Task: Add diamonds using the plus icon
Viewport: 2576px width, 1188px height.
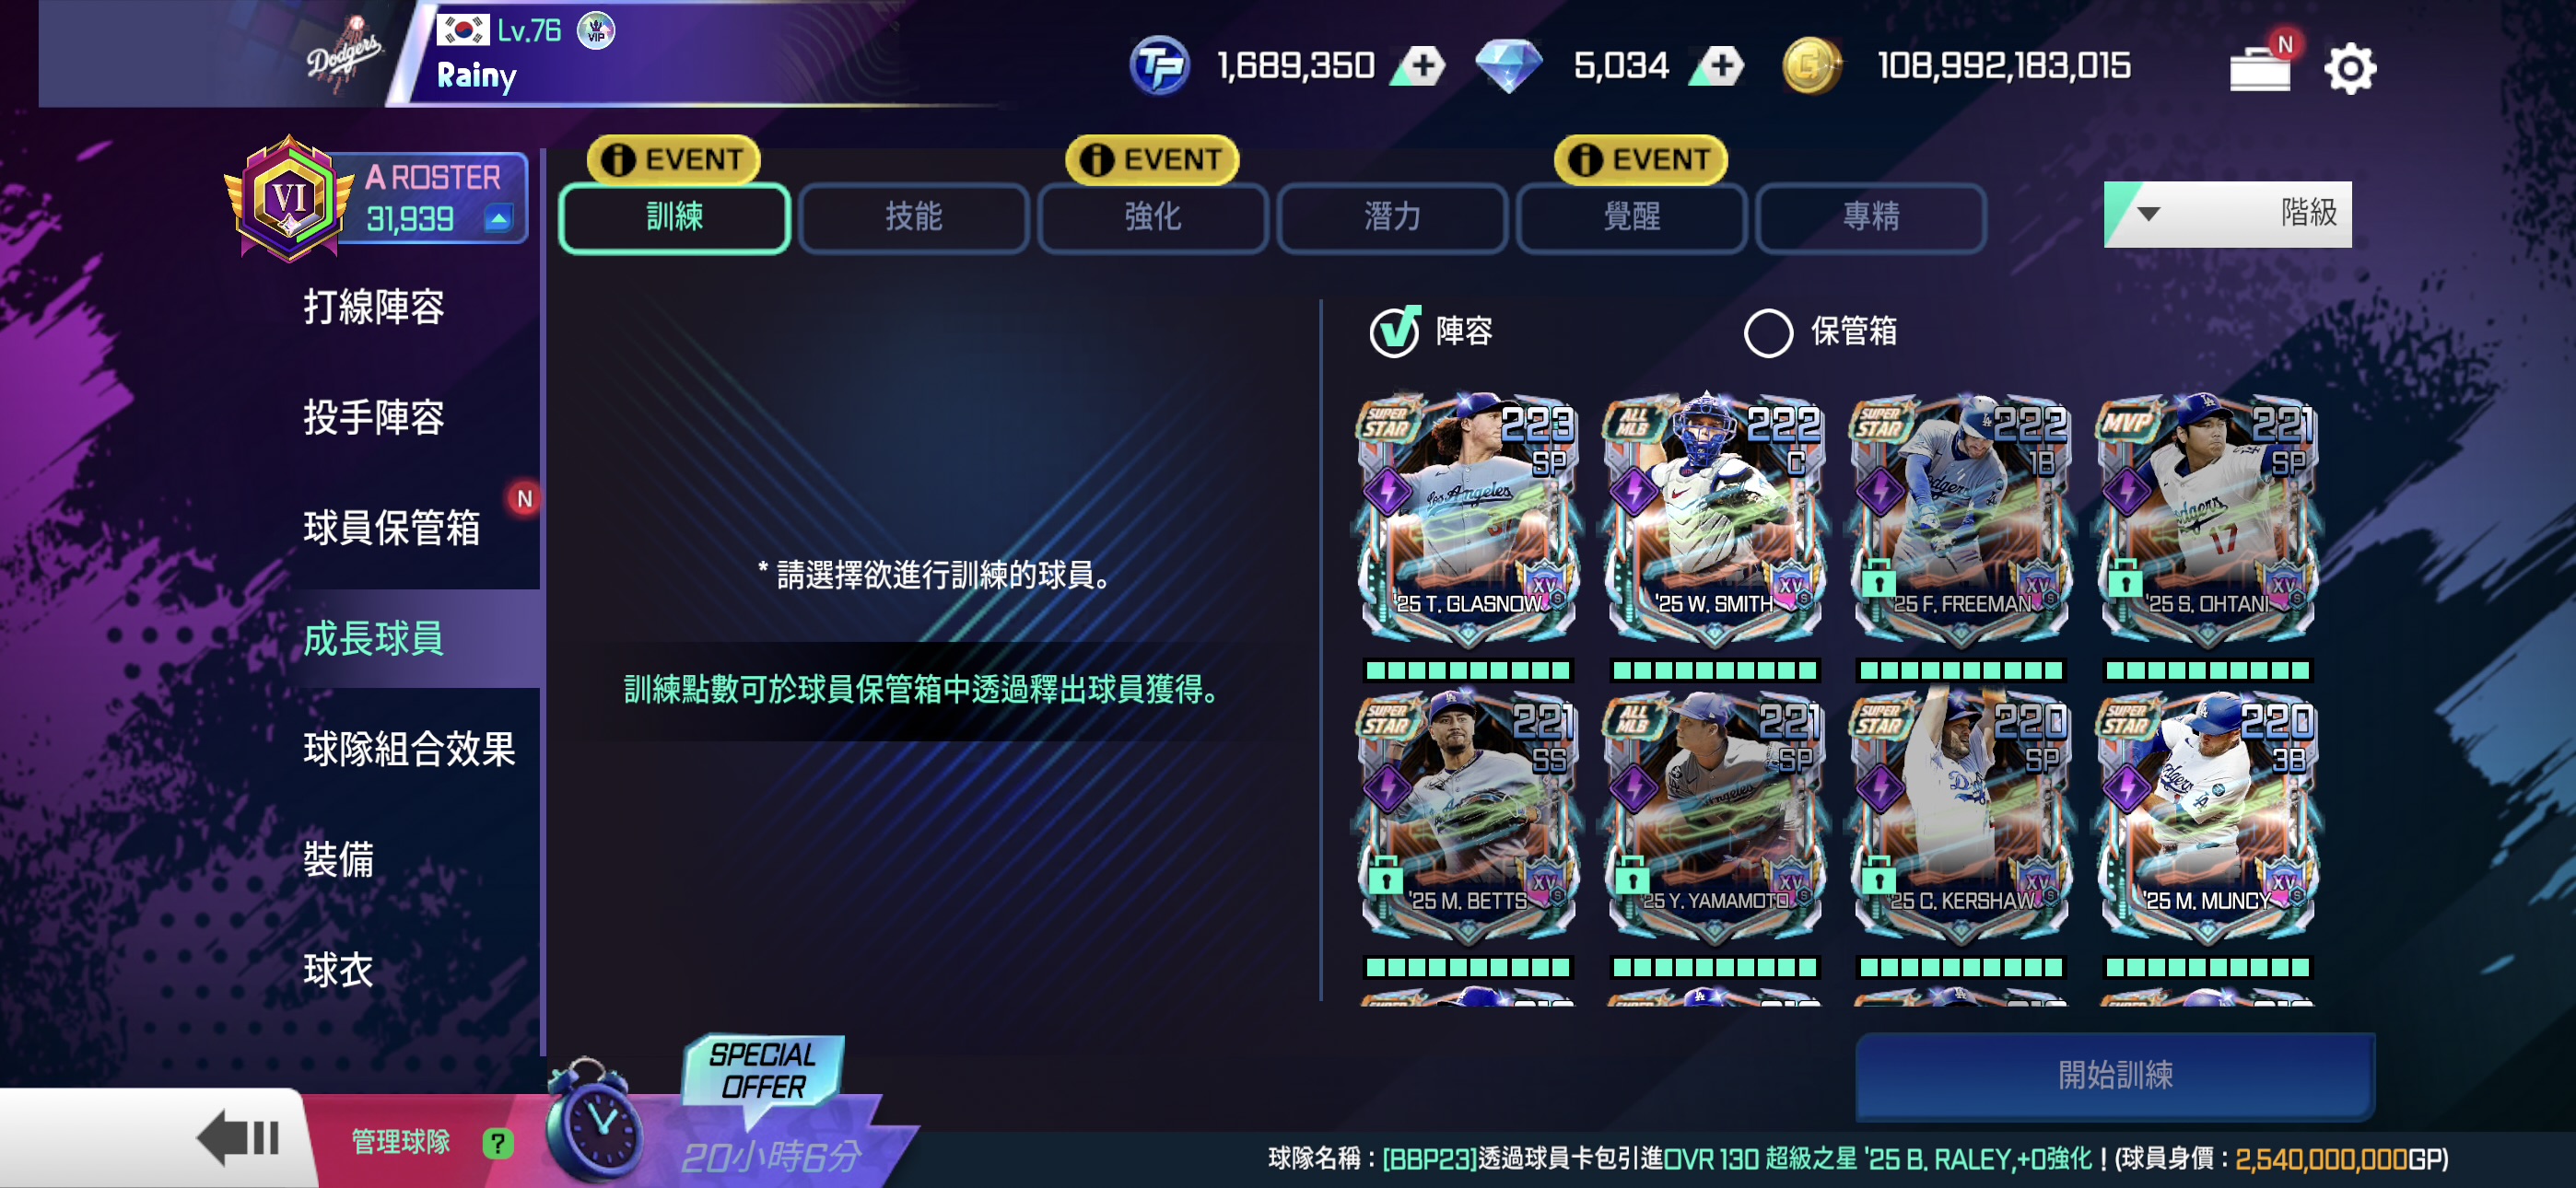Action: [1720, 66]
